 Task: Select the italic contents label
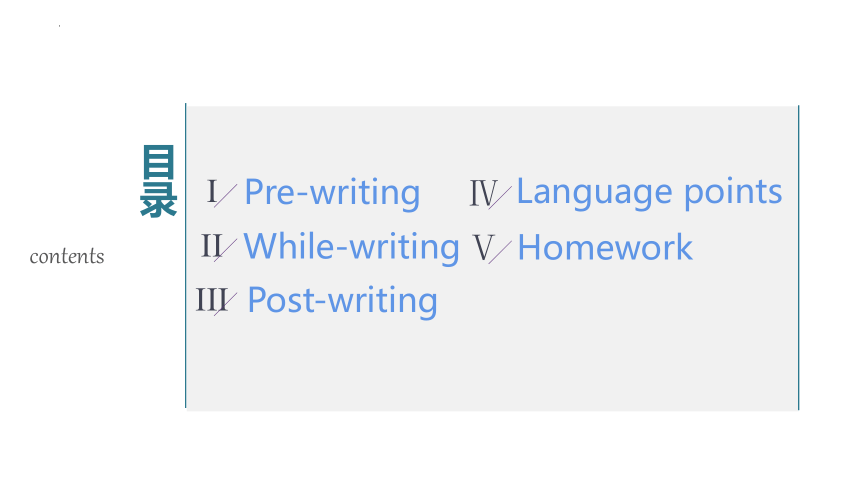(x=67, y=256)
